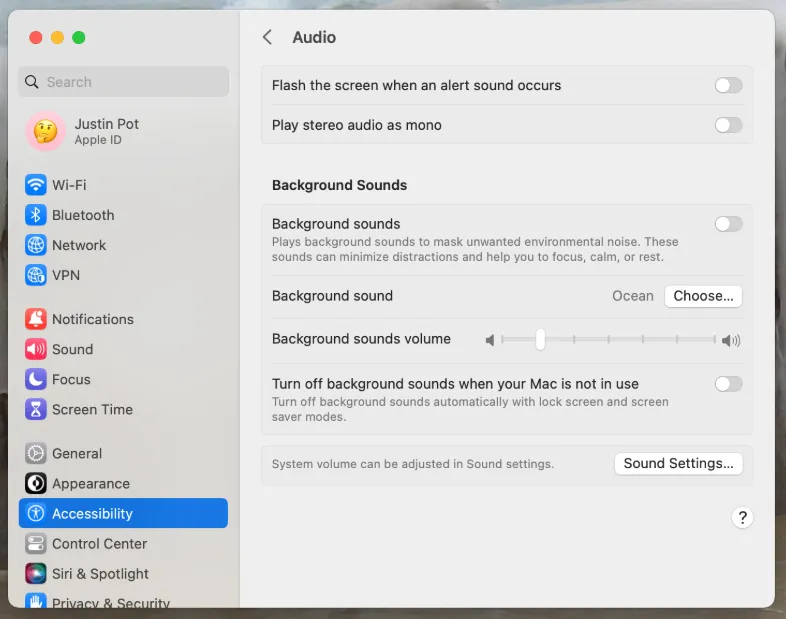Click the Accessibility icon in sidebar
The image size is (786, 619).
click(x=36, y=513)
